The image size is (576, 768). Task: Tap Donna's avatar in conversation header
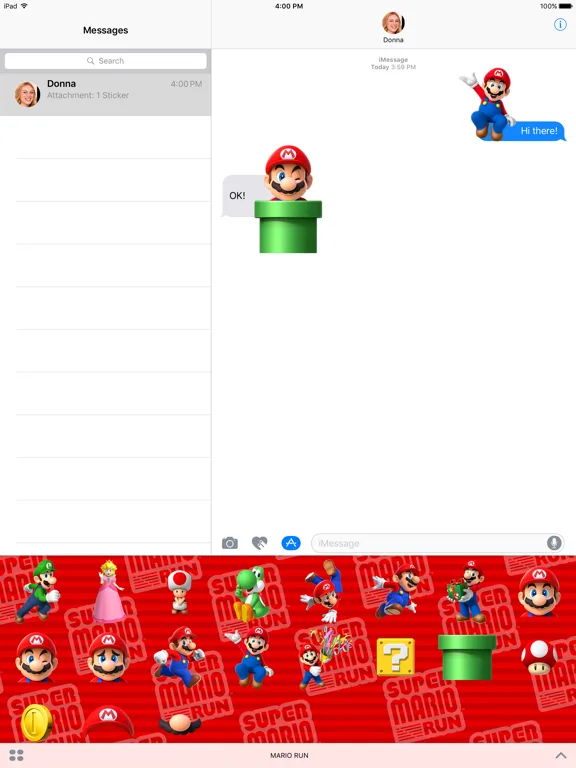coord(393,23)
